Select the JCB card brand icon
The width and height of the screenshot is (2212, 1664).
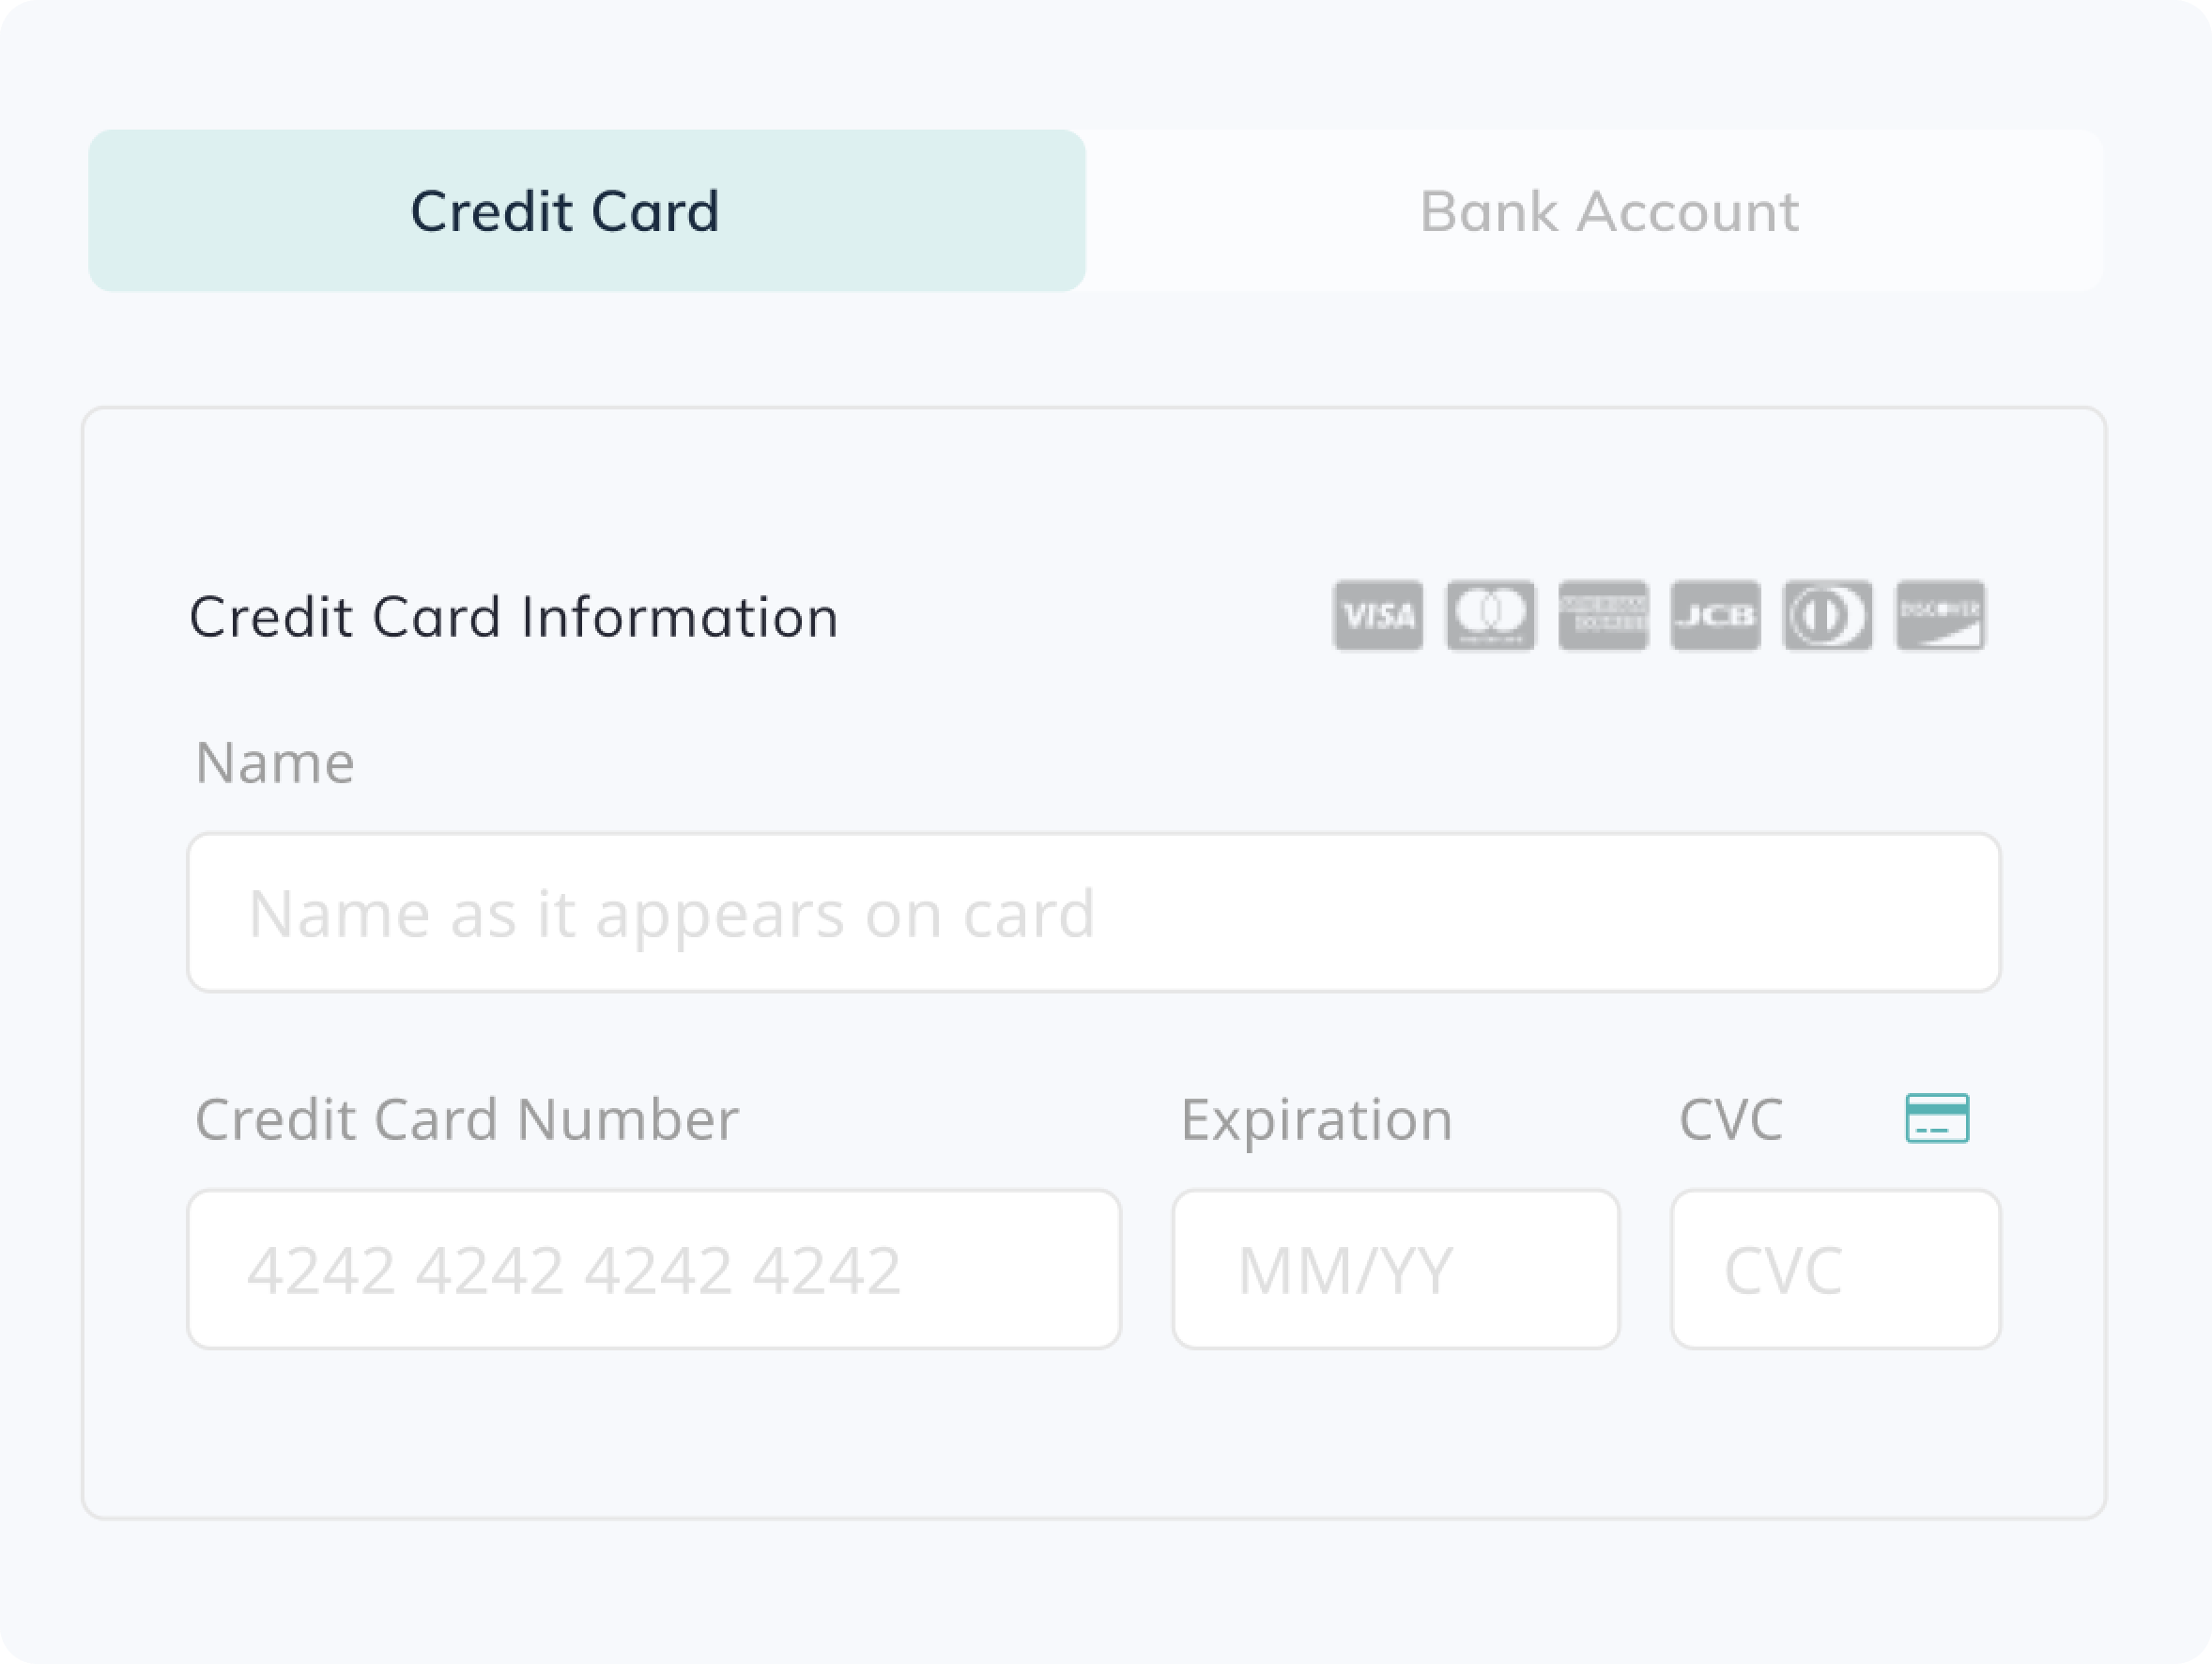pyautogui.click(x=1715, y=617)
